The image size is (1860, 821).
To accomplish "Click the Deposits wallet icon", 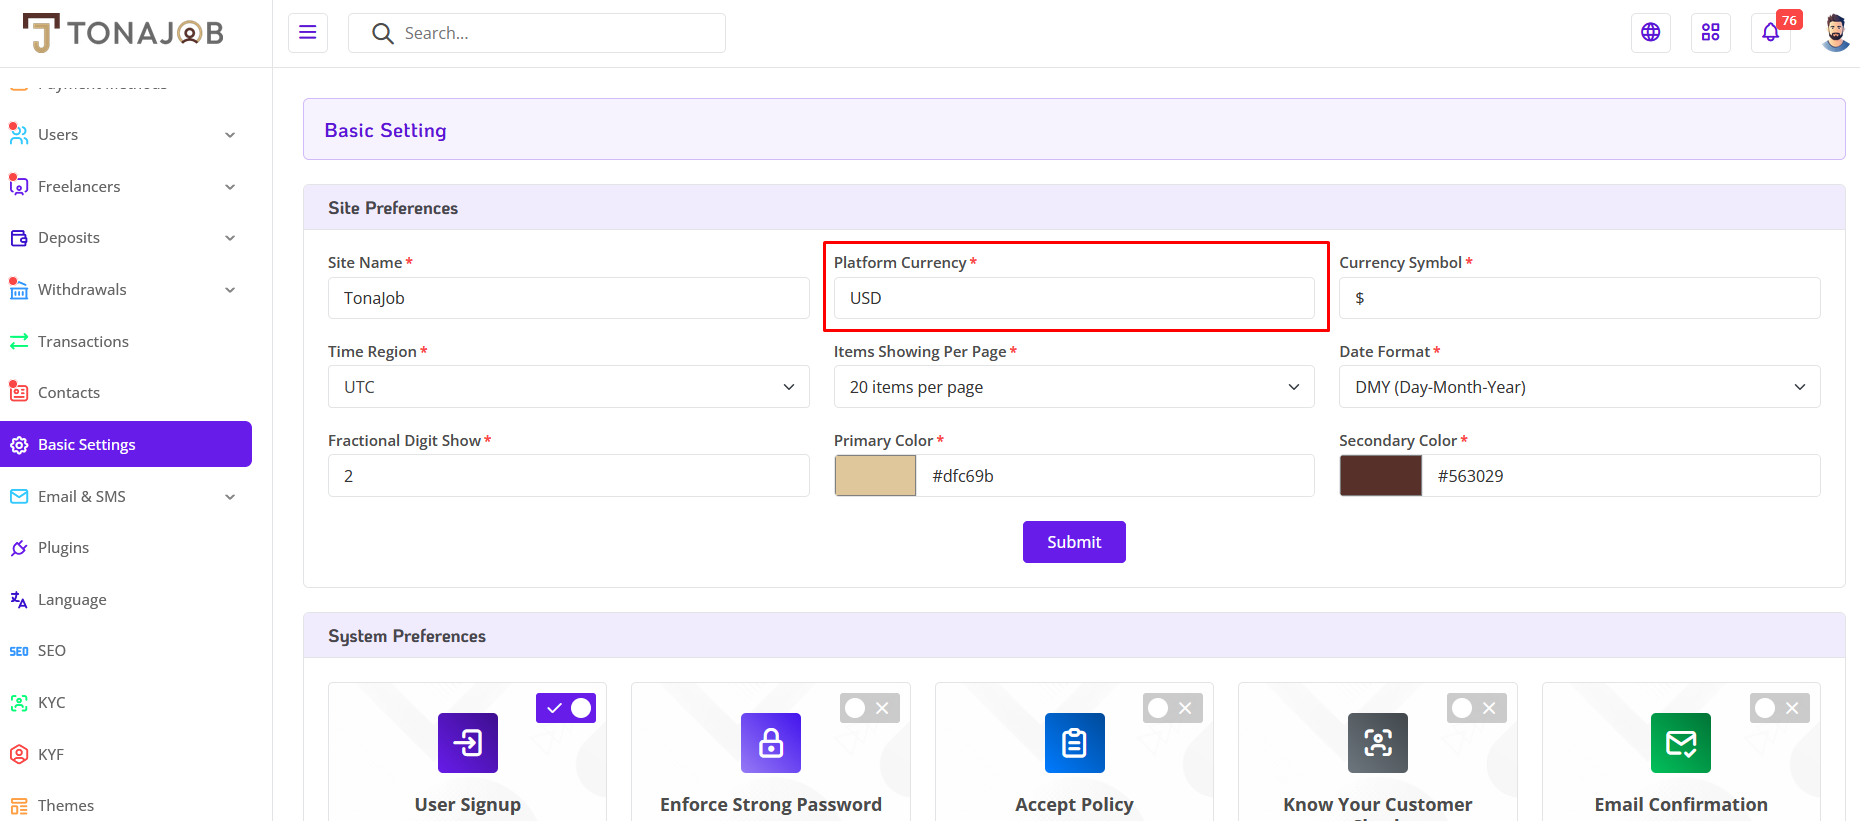I will click(19, 238).
